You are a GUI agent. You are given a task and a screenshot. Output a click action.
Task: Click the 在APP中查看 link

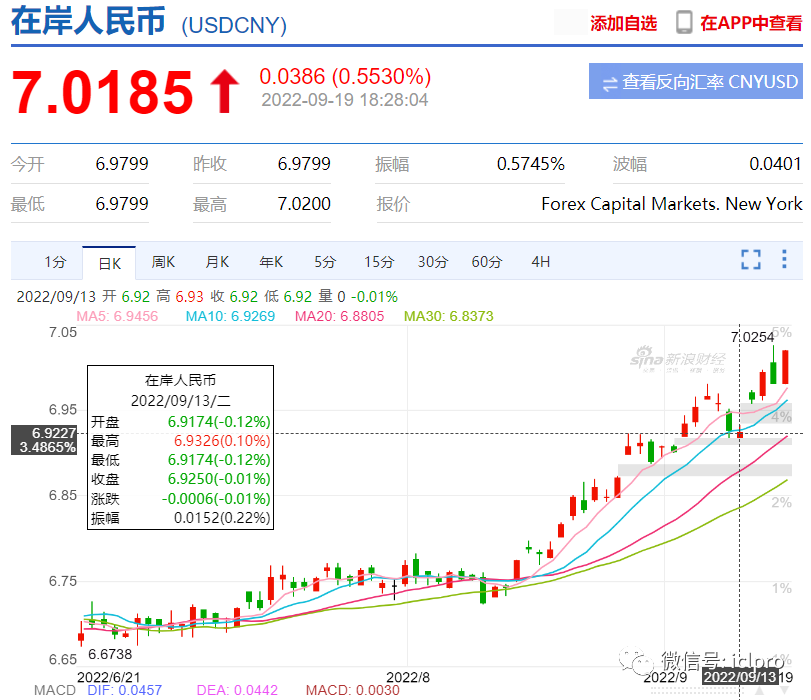[751, 23]
